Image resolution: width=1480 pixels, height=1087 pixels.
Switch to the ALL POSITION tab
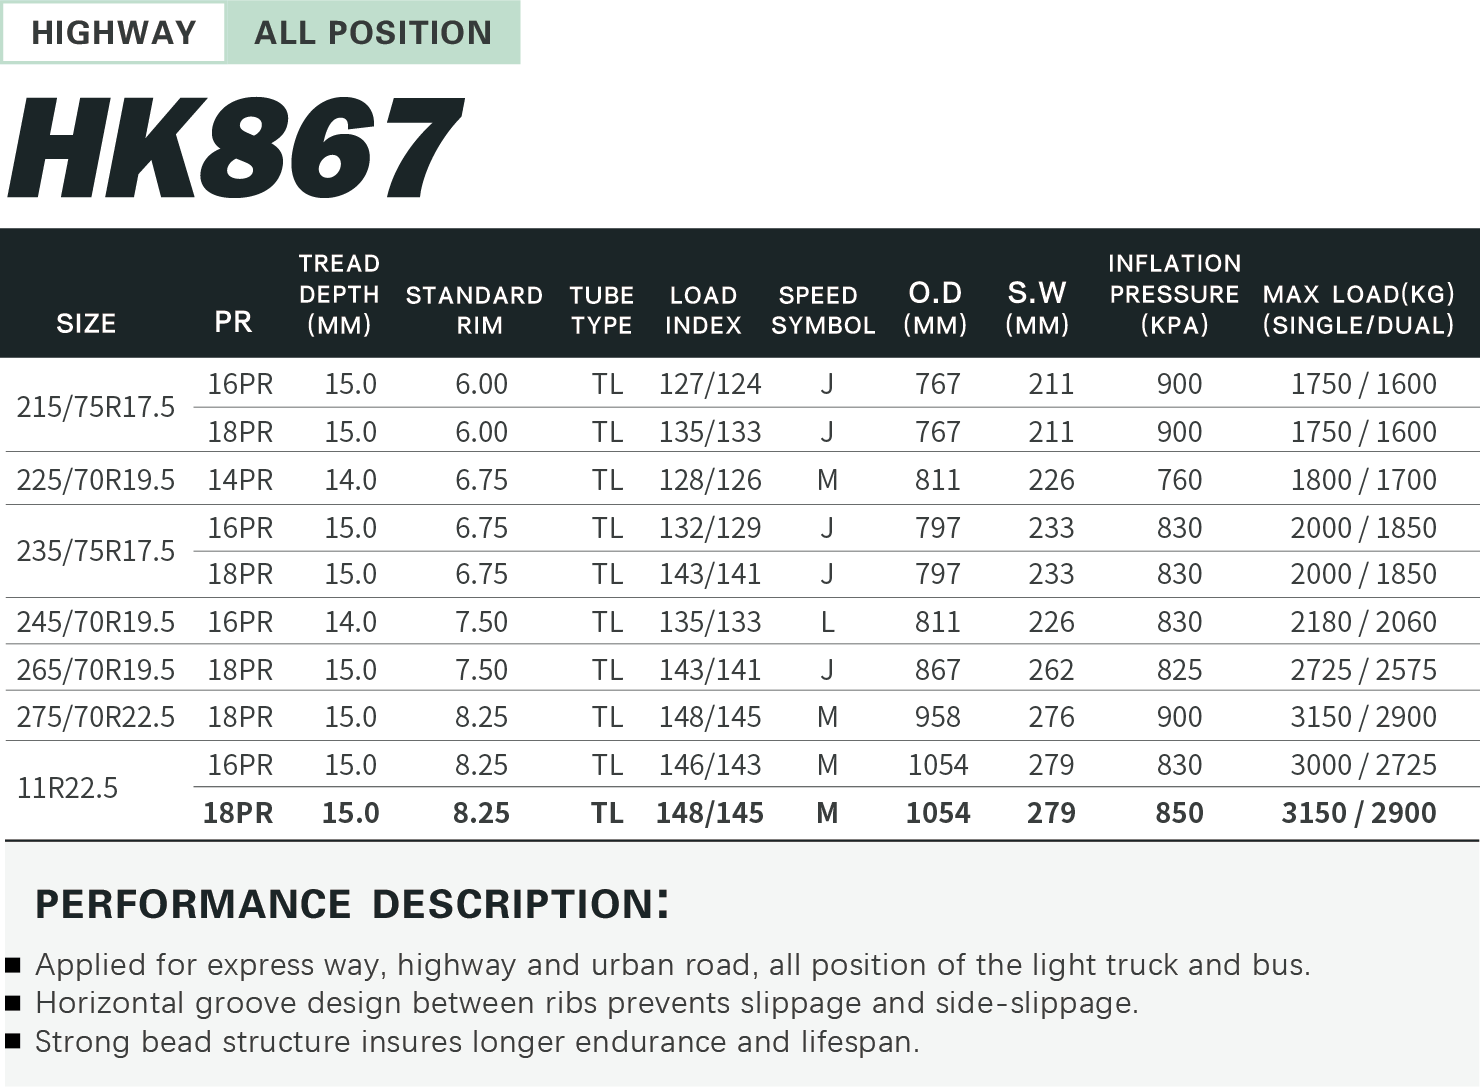coord(372,33)
